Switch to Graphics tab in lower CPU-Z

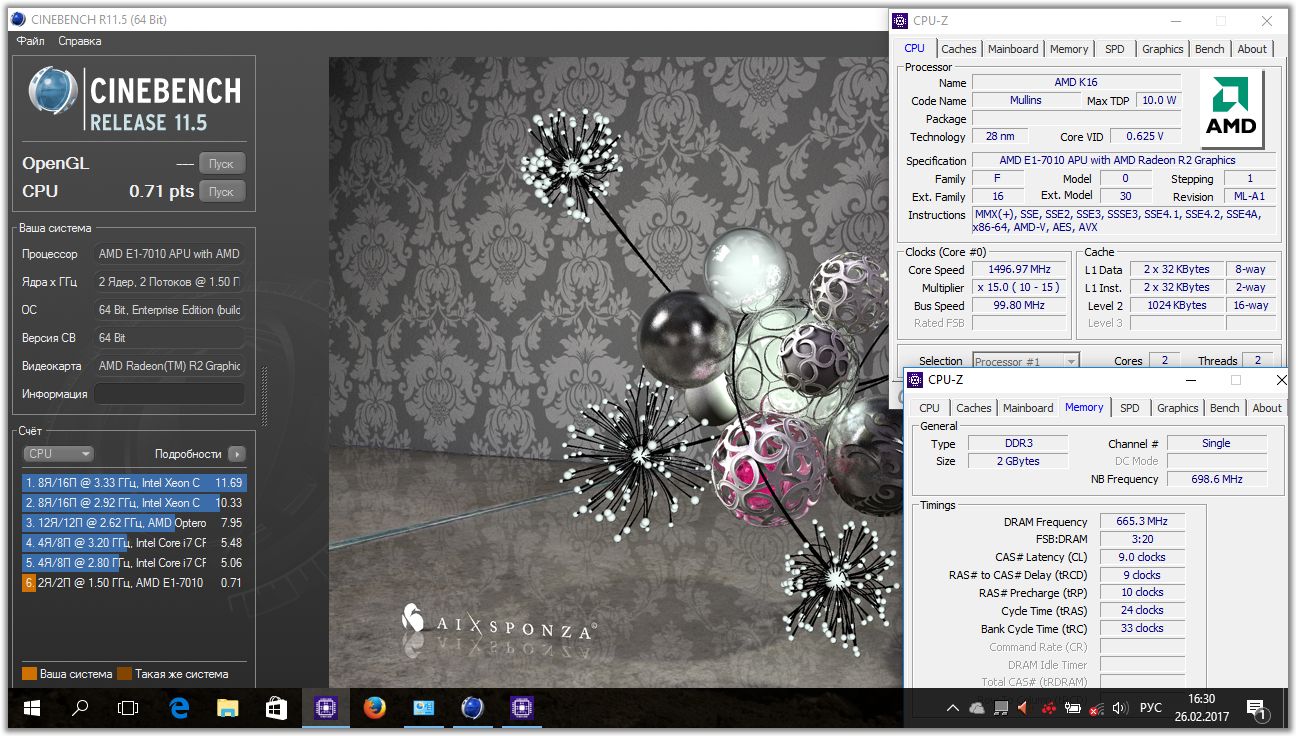pos(1178,408)
